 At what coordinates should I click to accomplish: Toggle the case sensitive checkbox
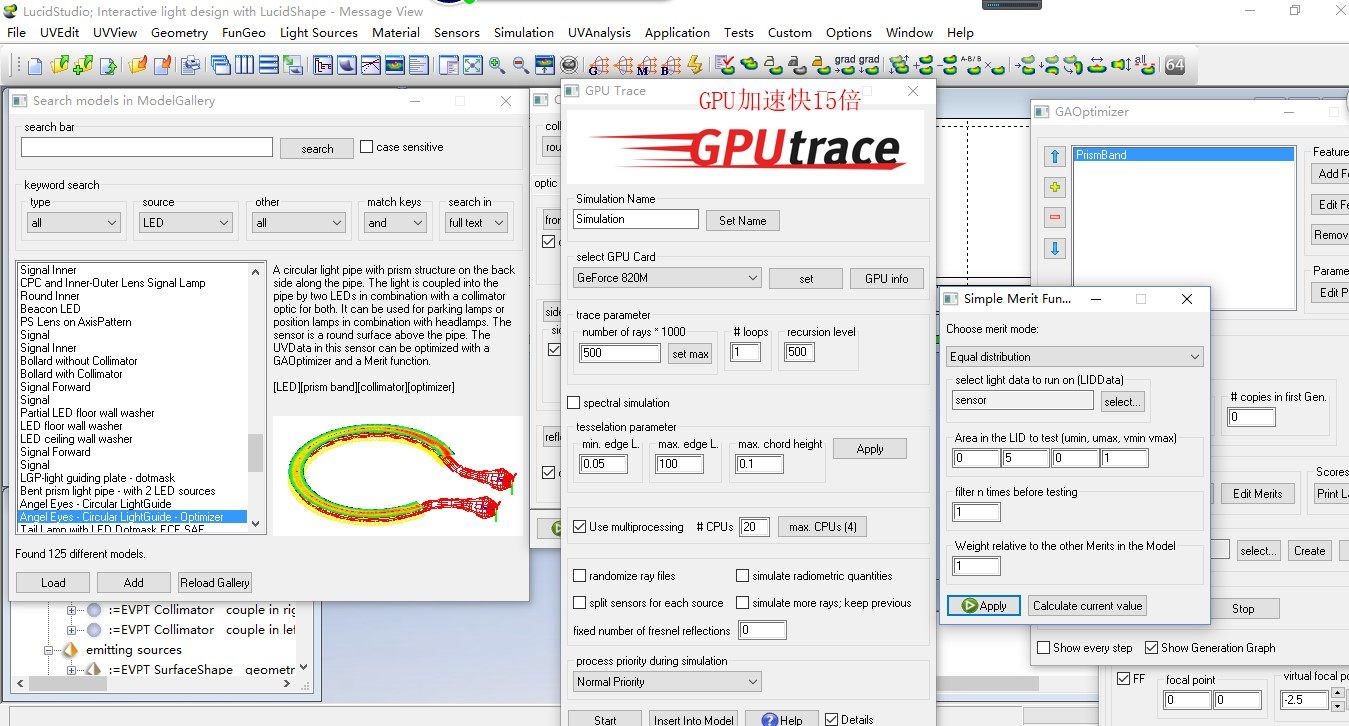pyautogui.click(x=366, y=147)
